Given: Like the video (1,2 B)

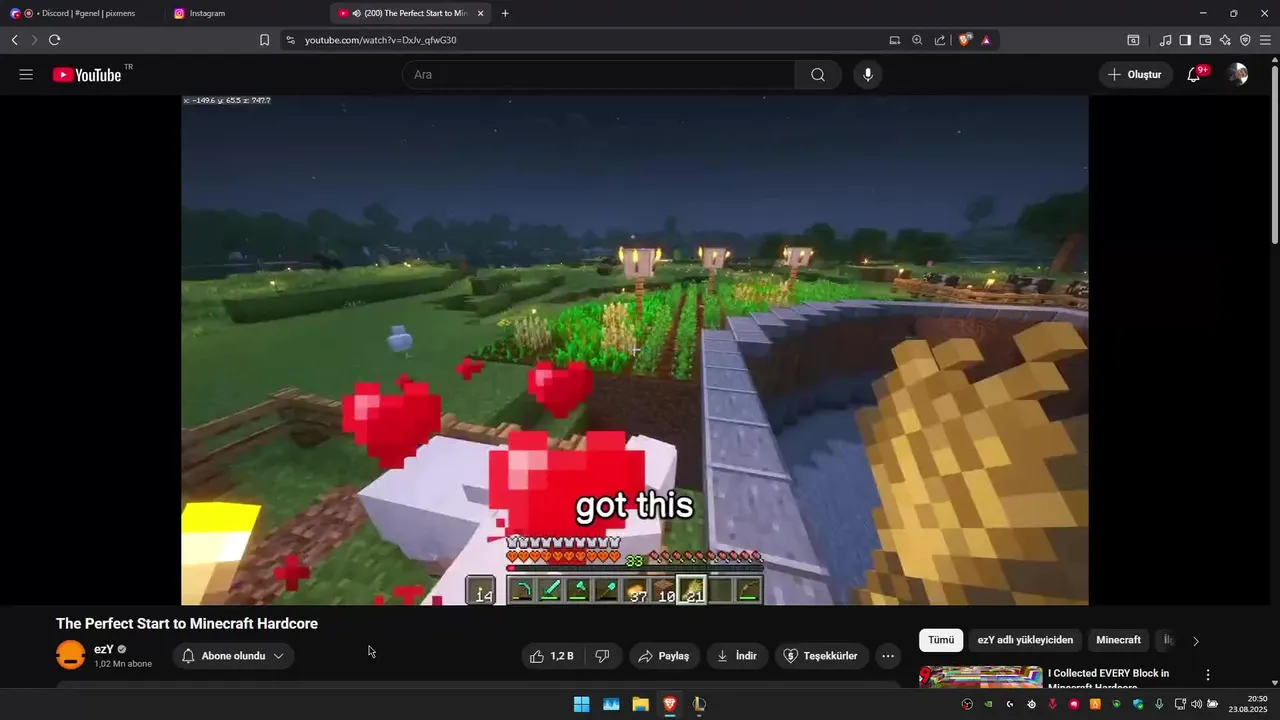Looking at the screenshot, I should pyautogui.click(x=551, y=656).
